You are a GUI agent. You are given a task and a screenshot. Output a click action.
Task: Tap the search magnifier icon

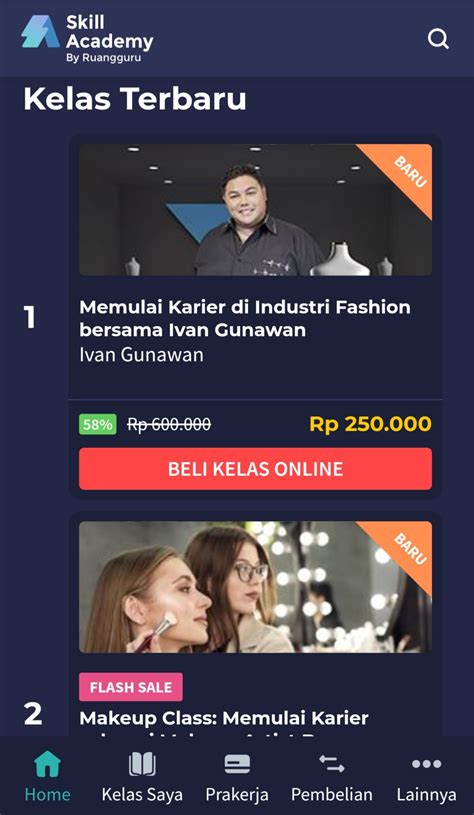click(x=438, y=39)
